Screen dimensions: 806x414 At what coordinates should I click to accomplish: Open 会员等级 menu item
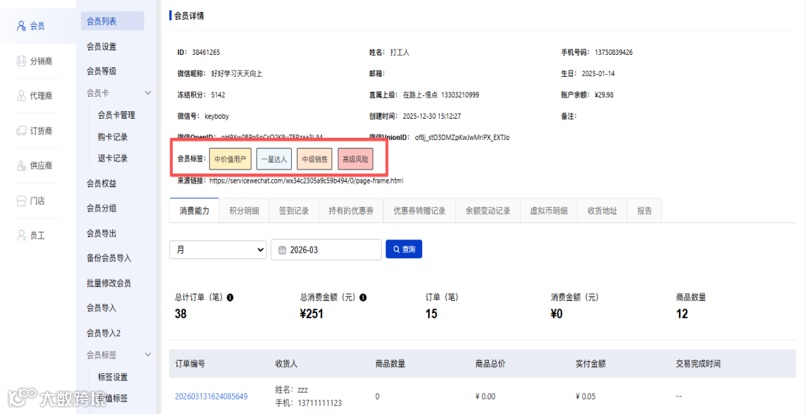point(101,71)
